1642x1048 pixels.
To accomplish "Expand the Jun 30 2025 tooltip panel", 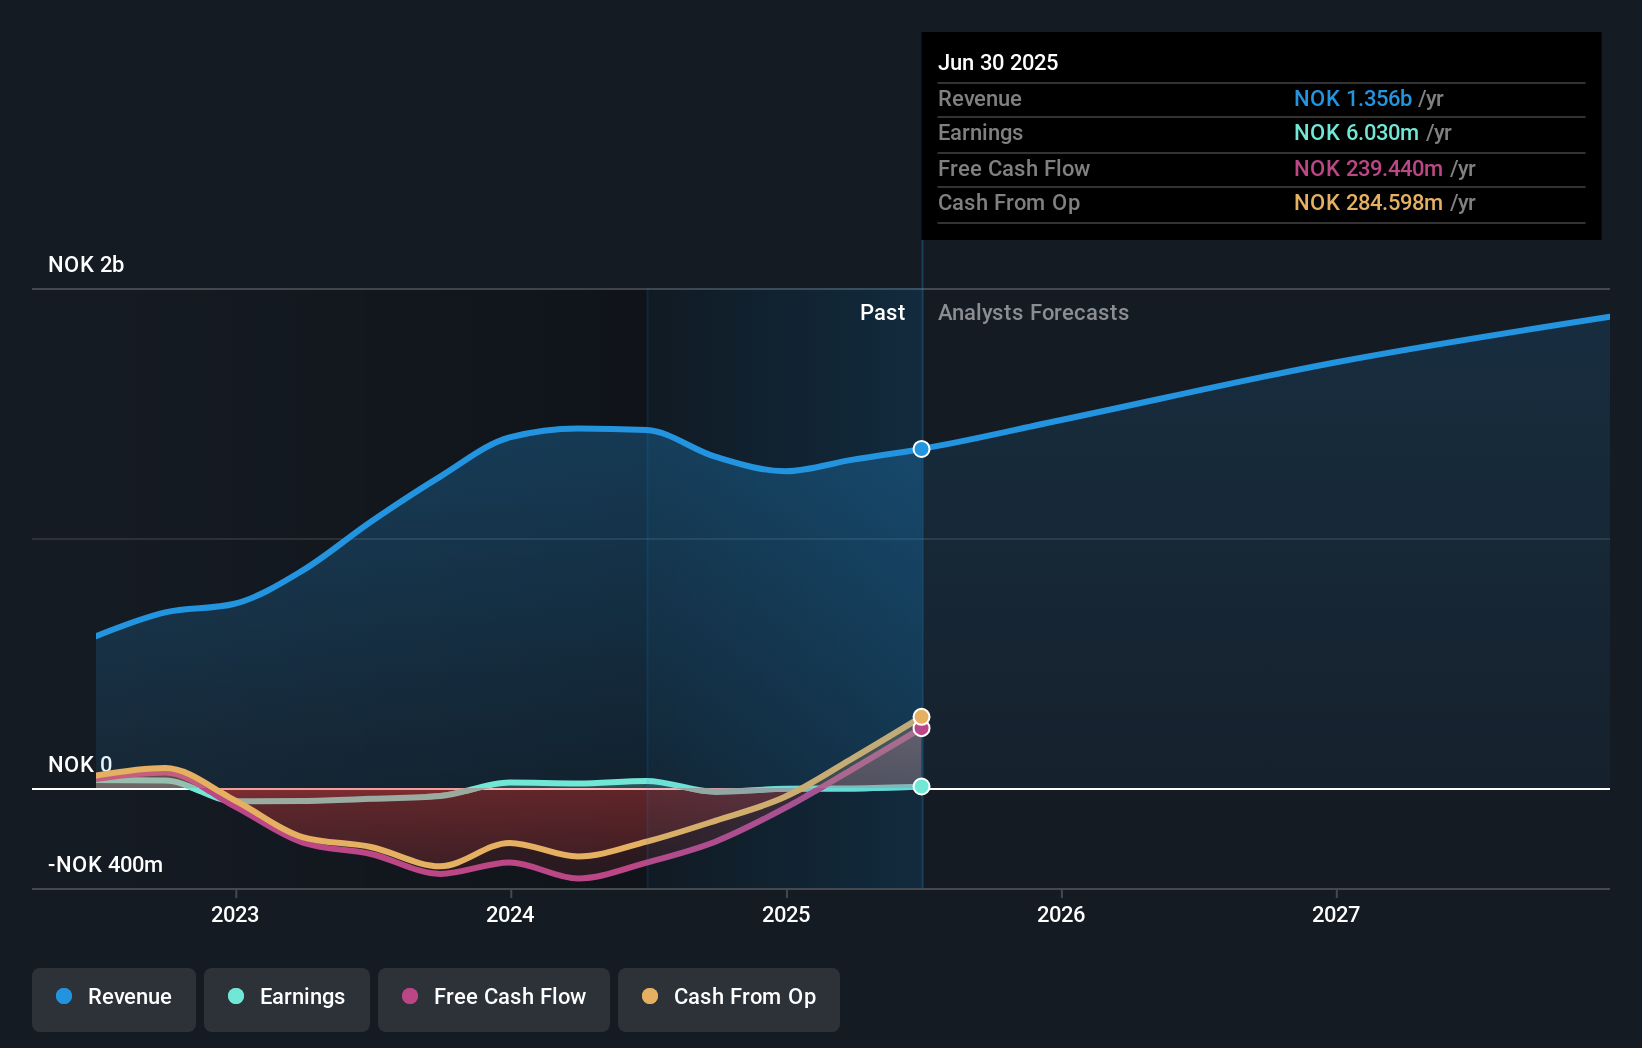I will tap(1260, 135).
